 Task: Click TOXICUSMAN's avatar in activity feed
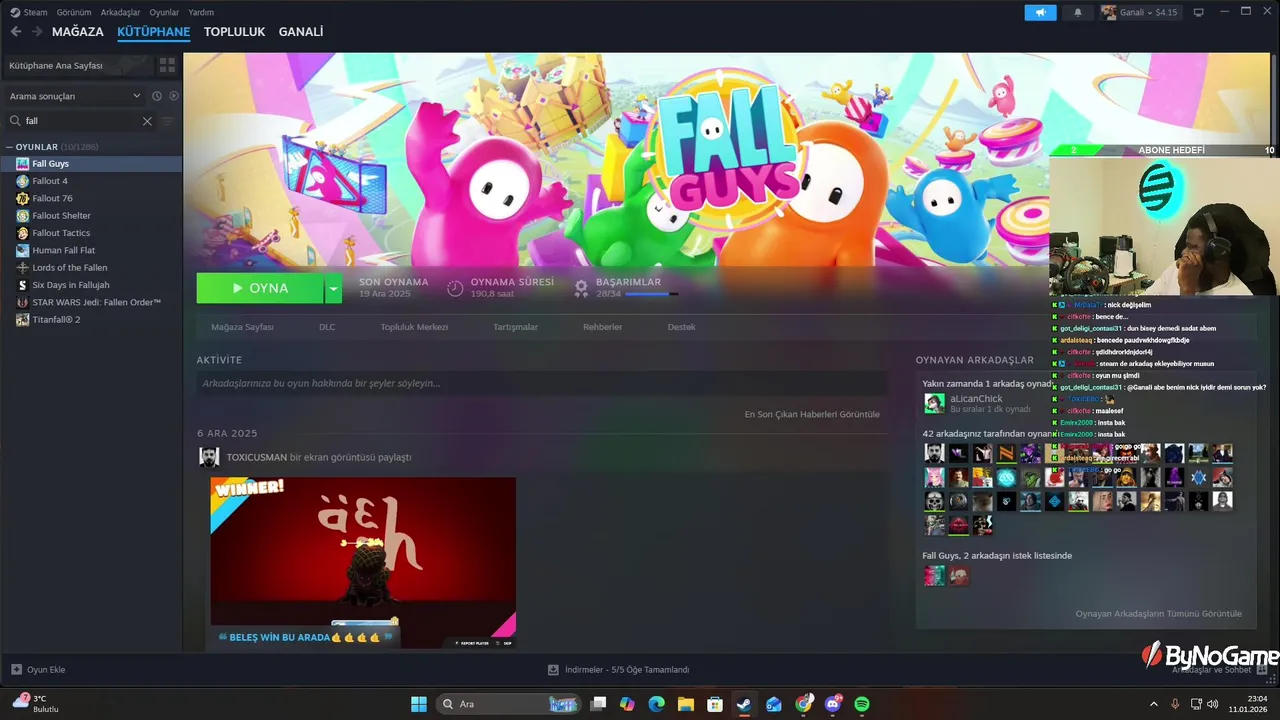[209, 457]
